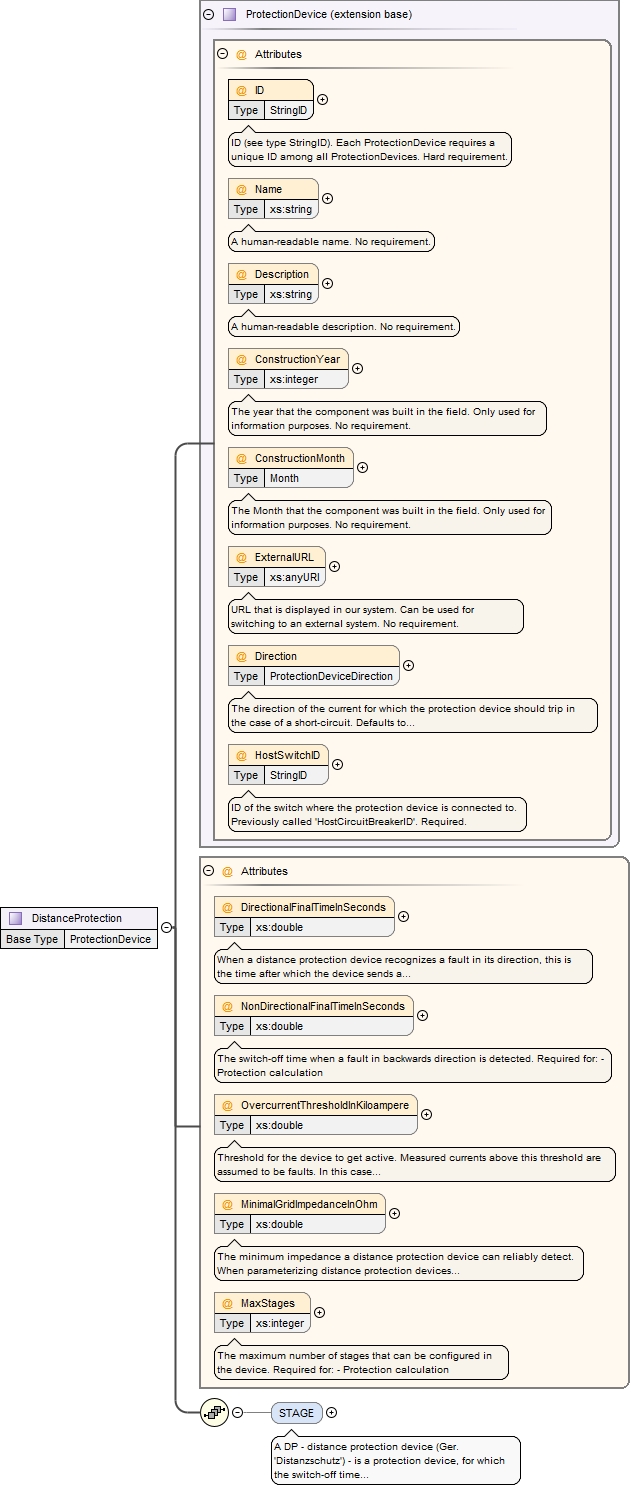Select the DistanceProtection type box
Screen dimensions: 631x1488
tap(77, 918)
